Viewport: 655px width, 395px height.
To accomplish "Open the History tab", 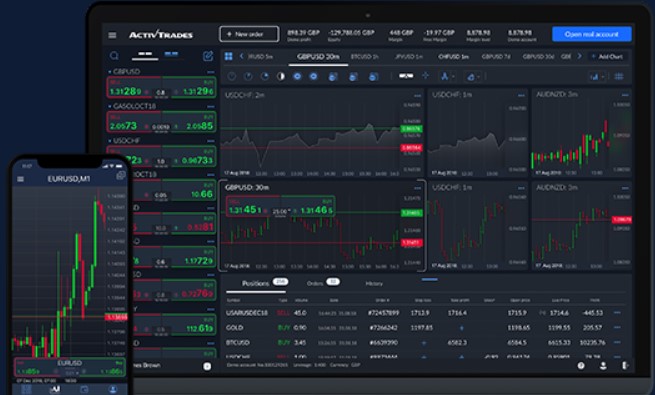I will click(x=374, y=284).
